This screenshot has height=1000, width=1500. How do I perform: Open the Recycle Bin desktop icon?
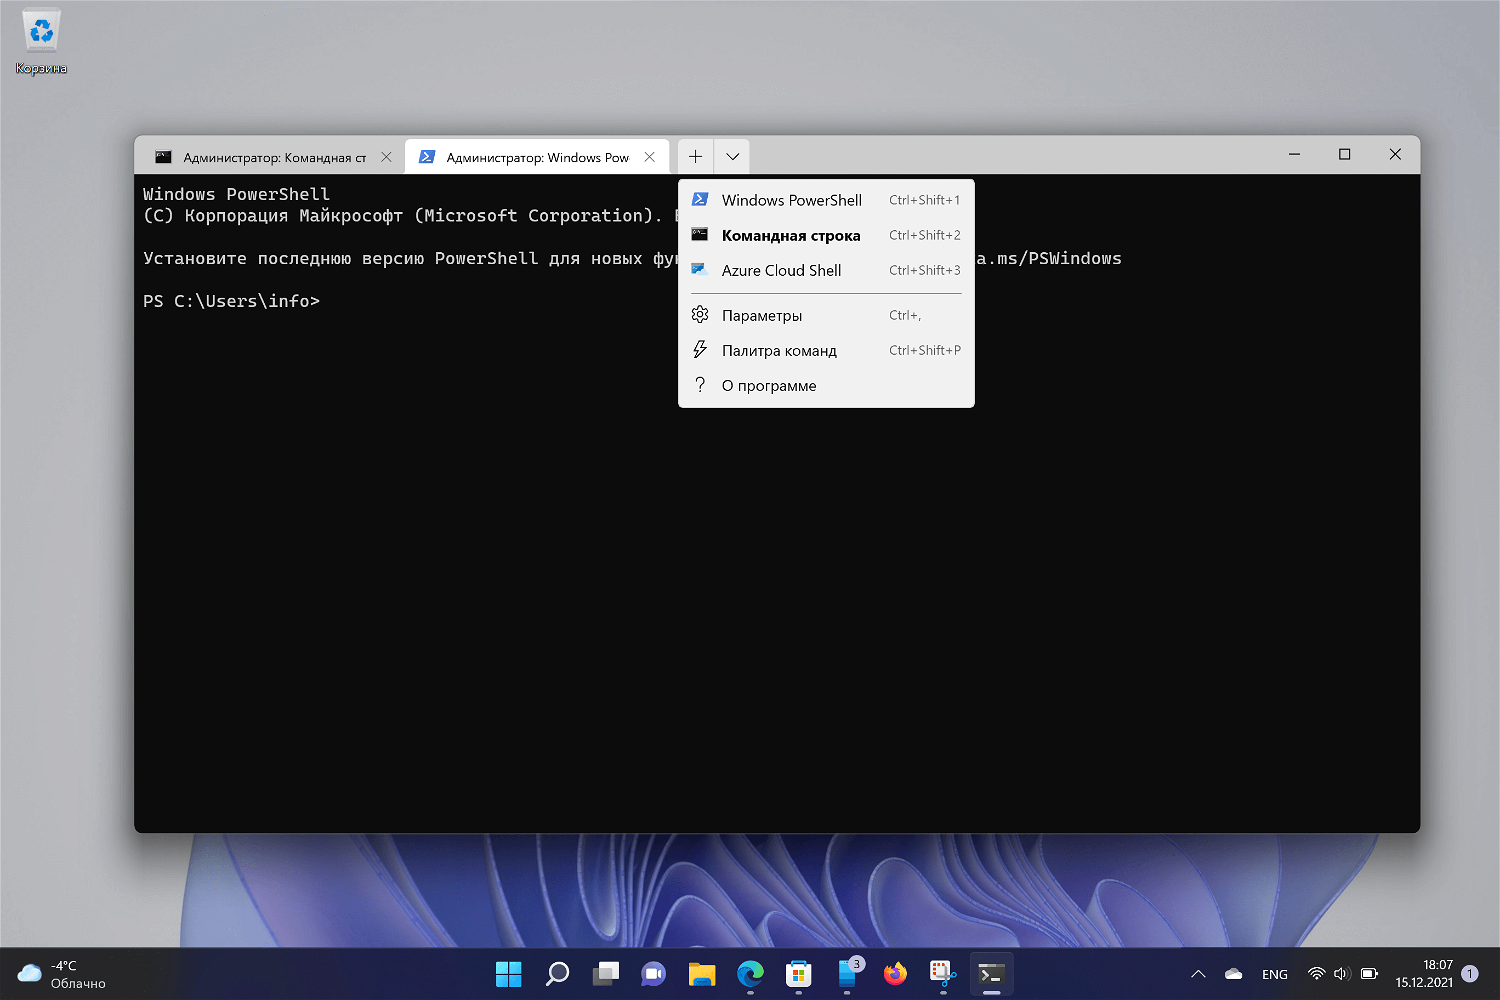(x=41, y=42)
